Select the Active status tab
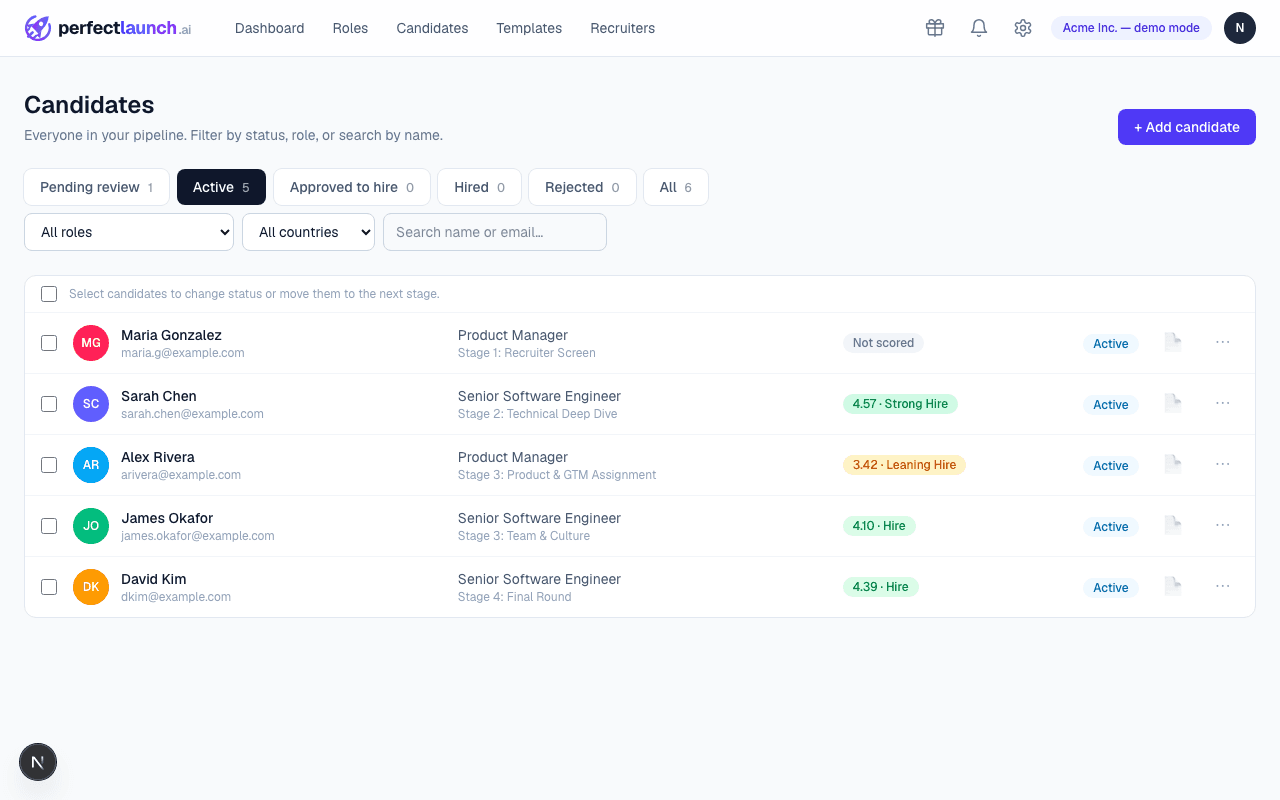Viewport: 1280px width, 800px height. pos(221,187)
